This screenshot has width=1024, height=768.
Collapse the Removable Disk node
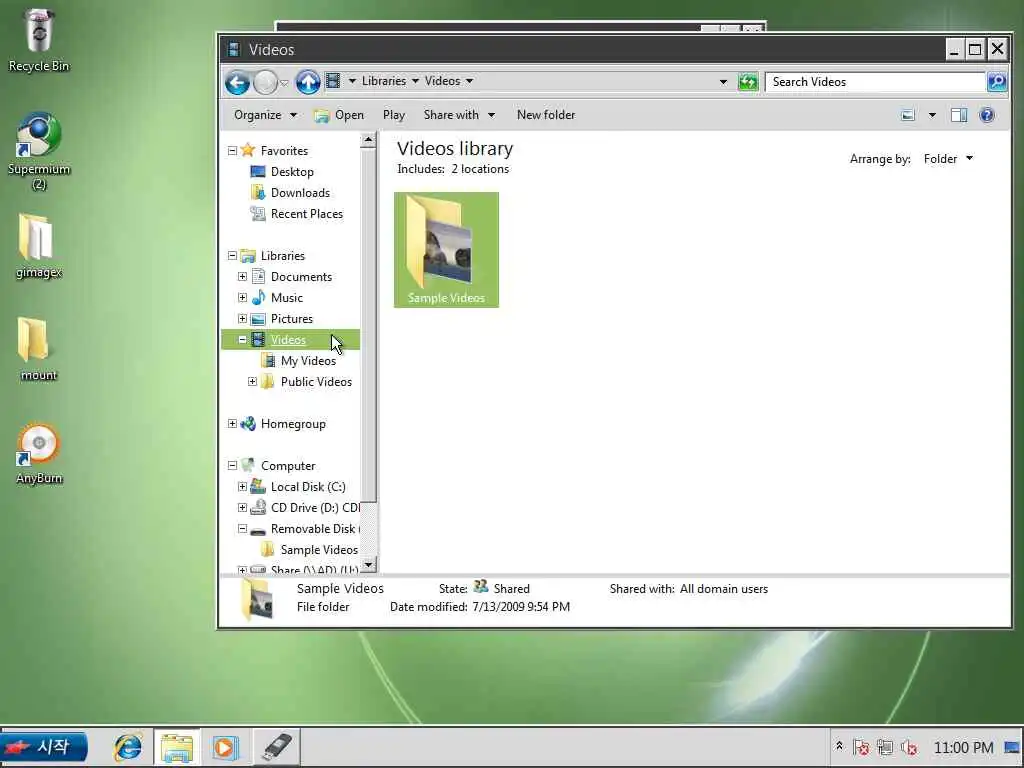242,528
